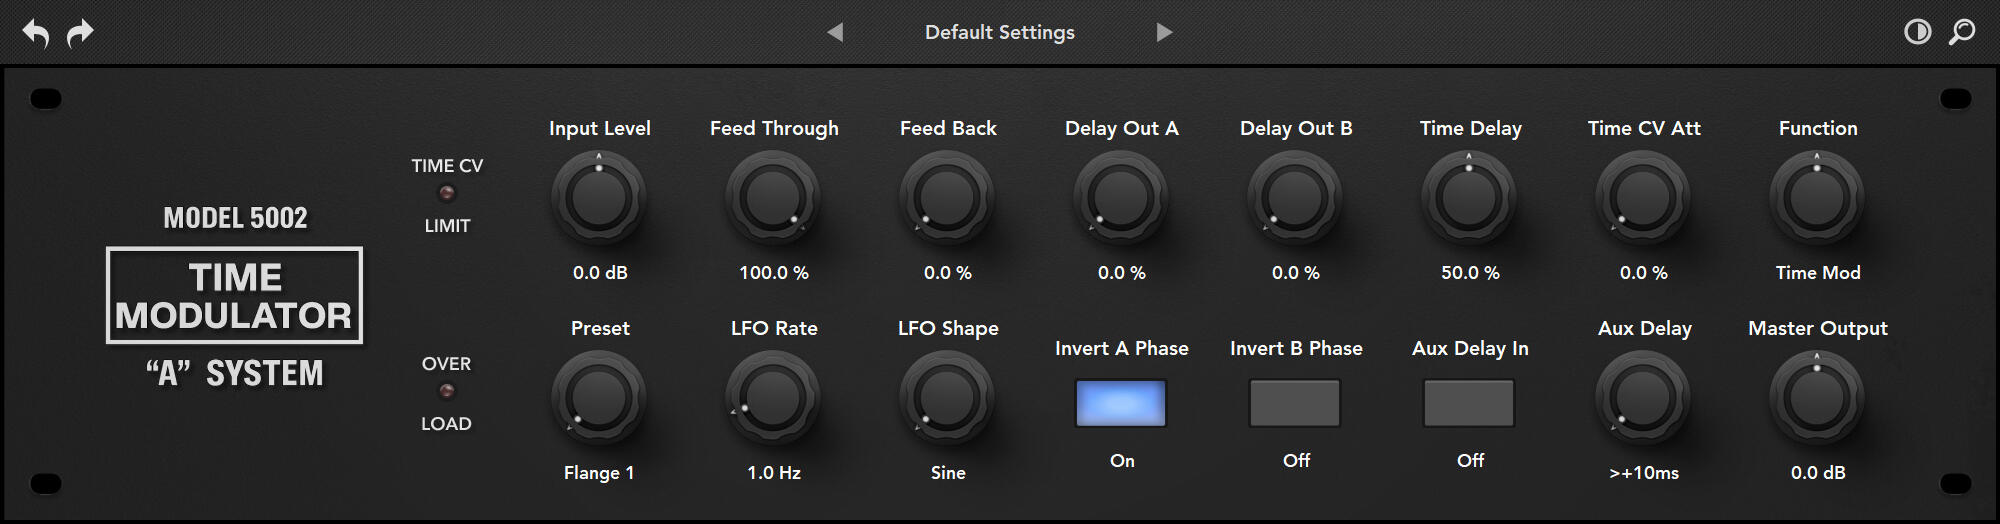
Task: Turn off Invert A Phase button
Action: point(1121,403)
